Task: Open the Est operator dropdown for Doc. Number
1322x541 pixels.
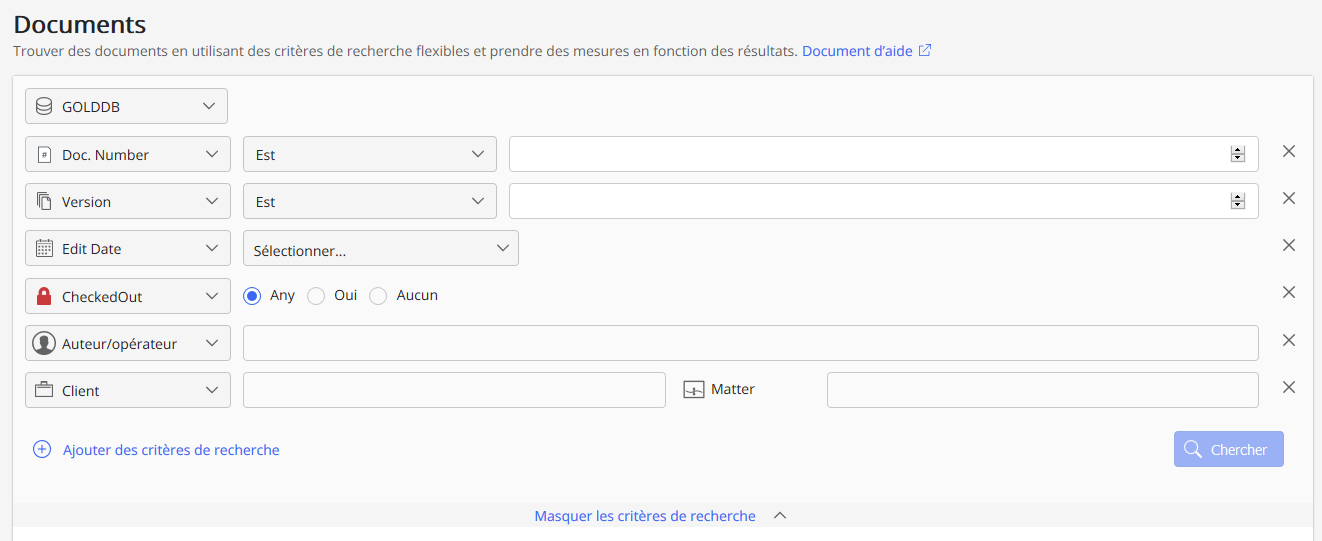Action: click(369, 154)
